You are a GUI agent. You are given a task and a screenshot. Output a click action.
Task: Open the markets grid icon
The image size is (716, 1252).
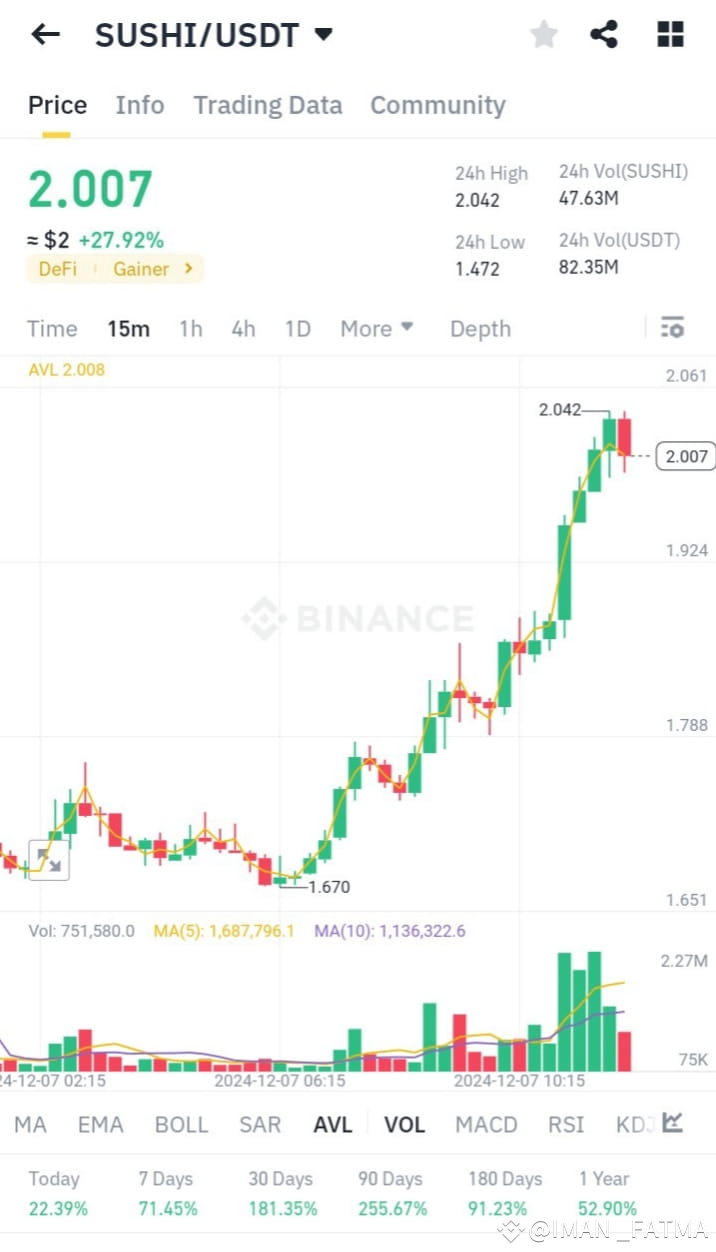coord(668,34)
